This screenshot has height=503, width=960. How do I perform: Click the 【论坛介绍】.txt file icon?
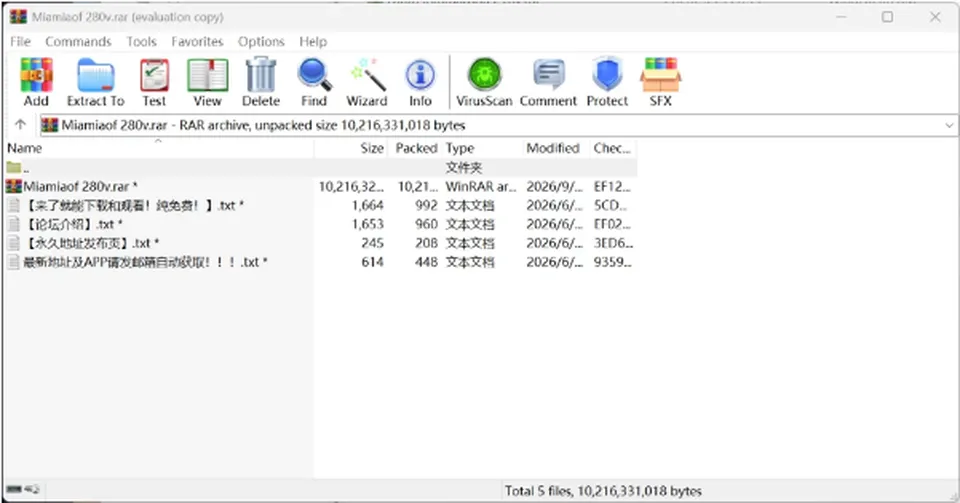pos(13,224)
